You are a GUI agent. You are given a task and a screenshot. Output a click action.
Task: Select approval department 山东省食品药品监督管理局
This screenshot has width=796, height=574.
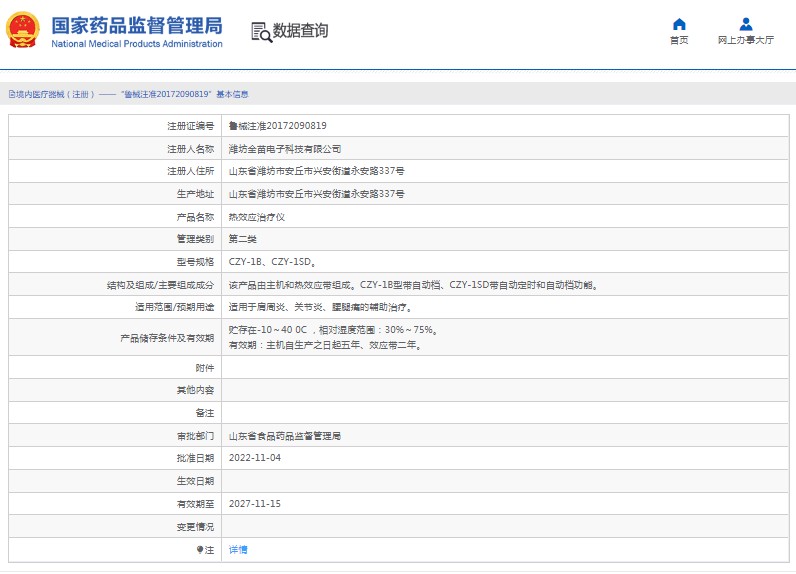285,436
